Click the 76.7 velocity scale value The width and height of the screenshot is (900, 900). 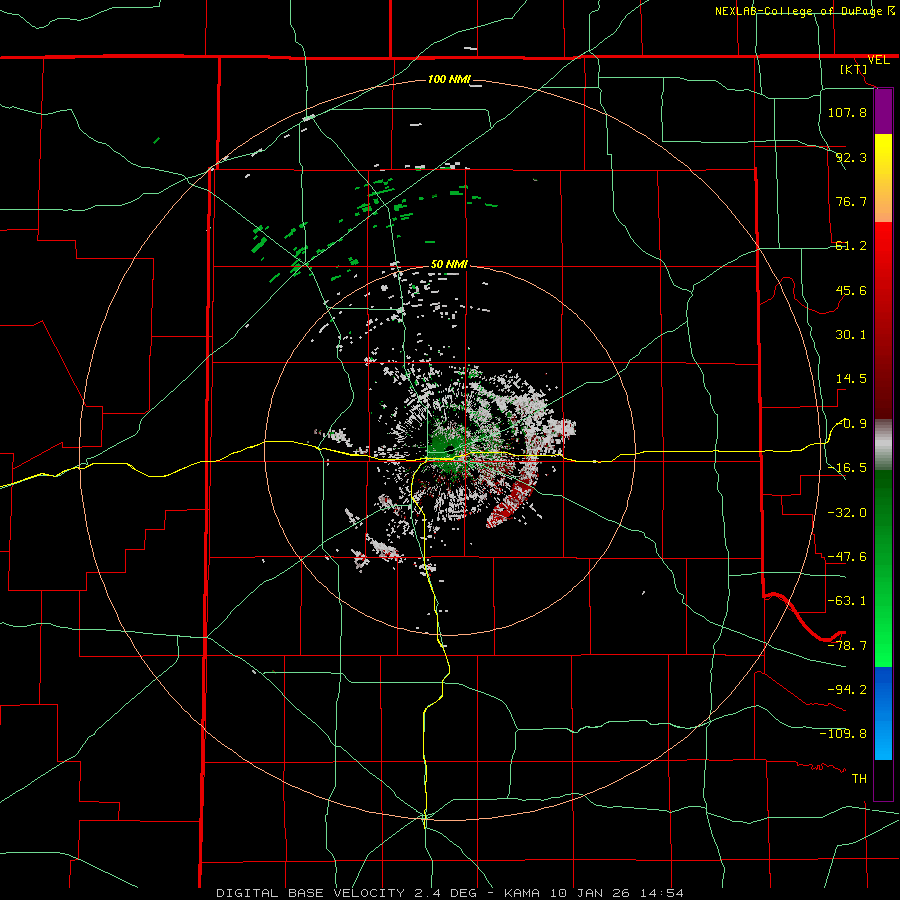pyautogui.click(x=851, y=201)
